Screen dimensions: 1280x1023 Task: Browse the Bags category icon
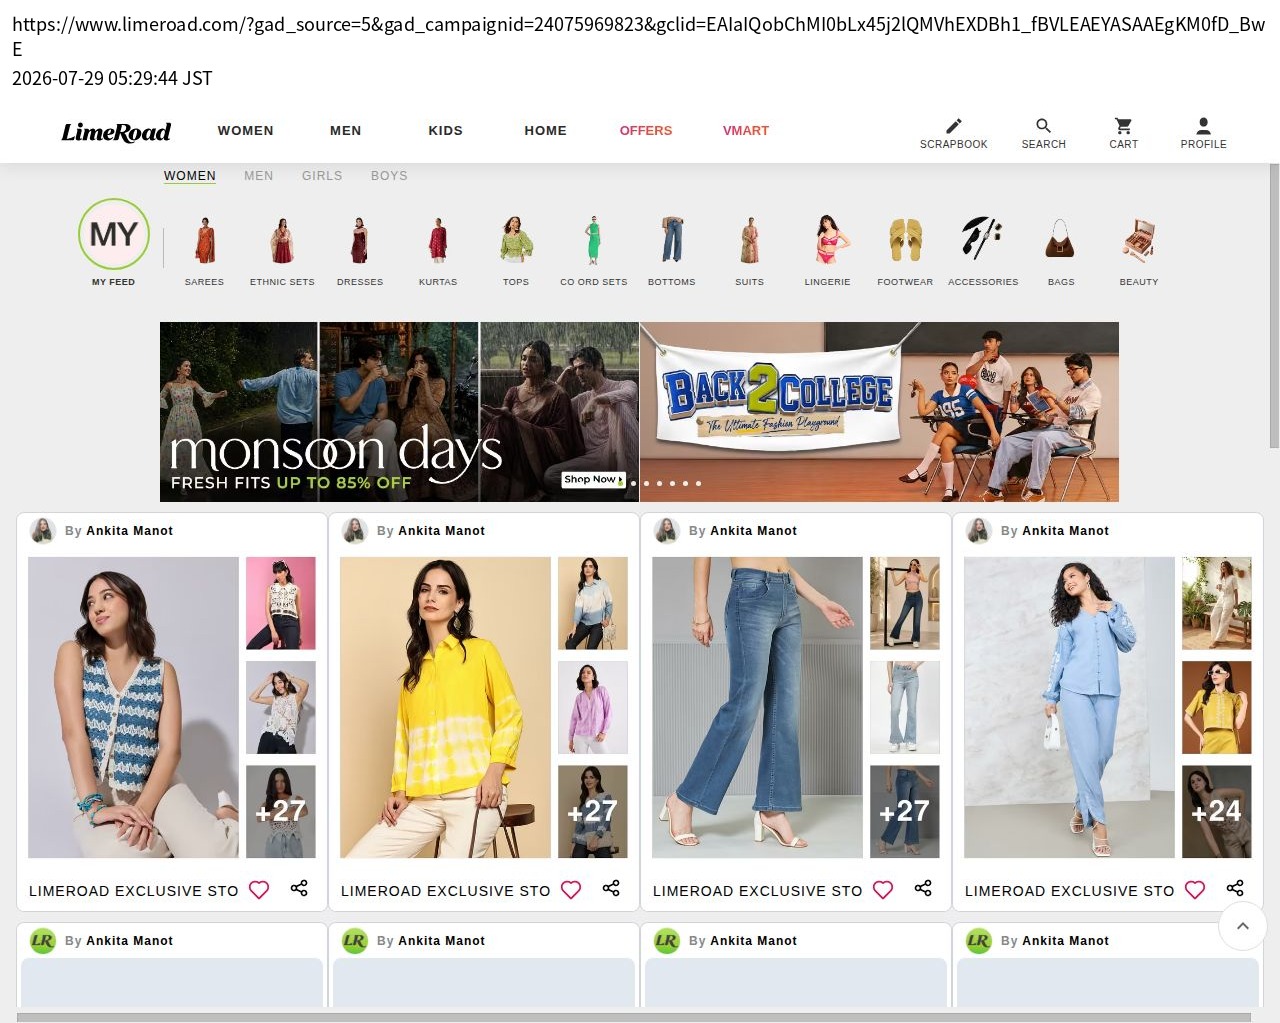(x=1061, y=240)
